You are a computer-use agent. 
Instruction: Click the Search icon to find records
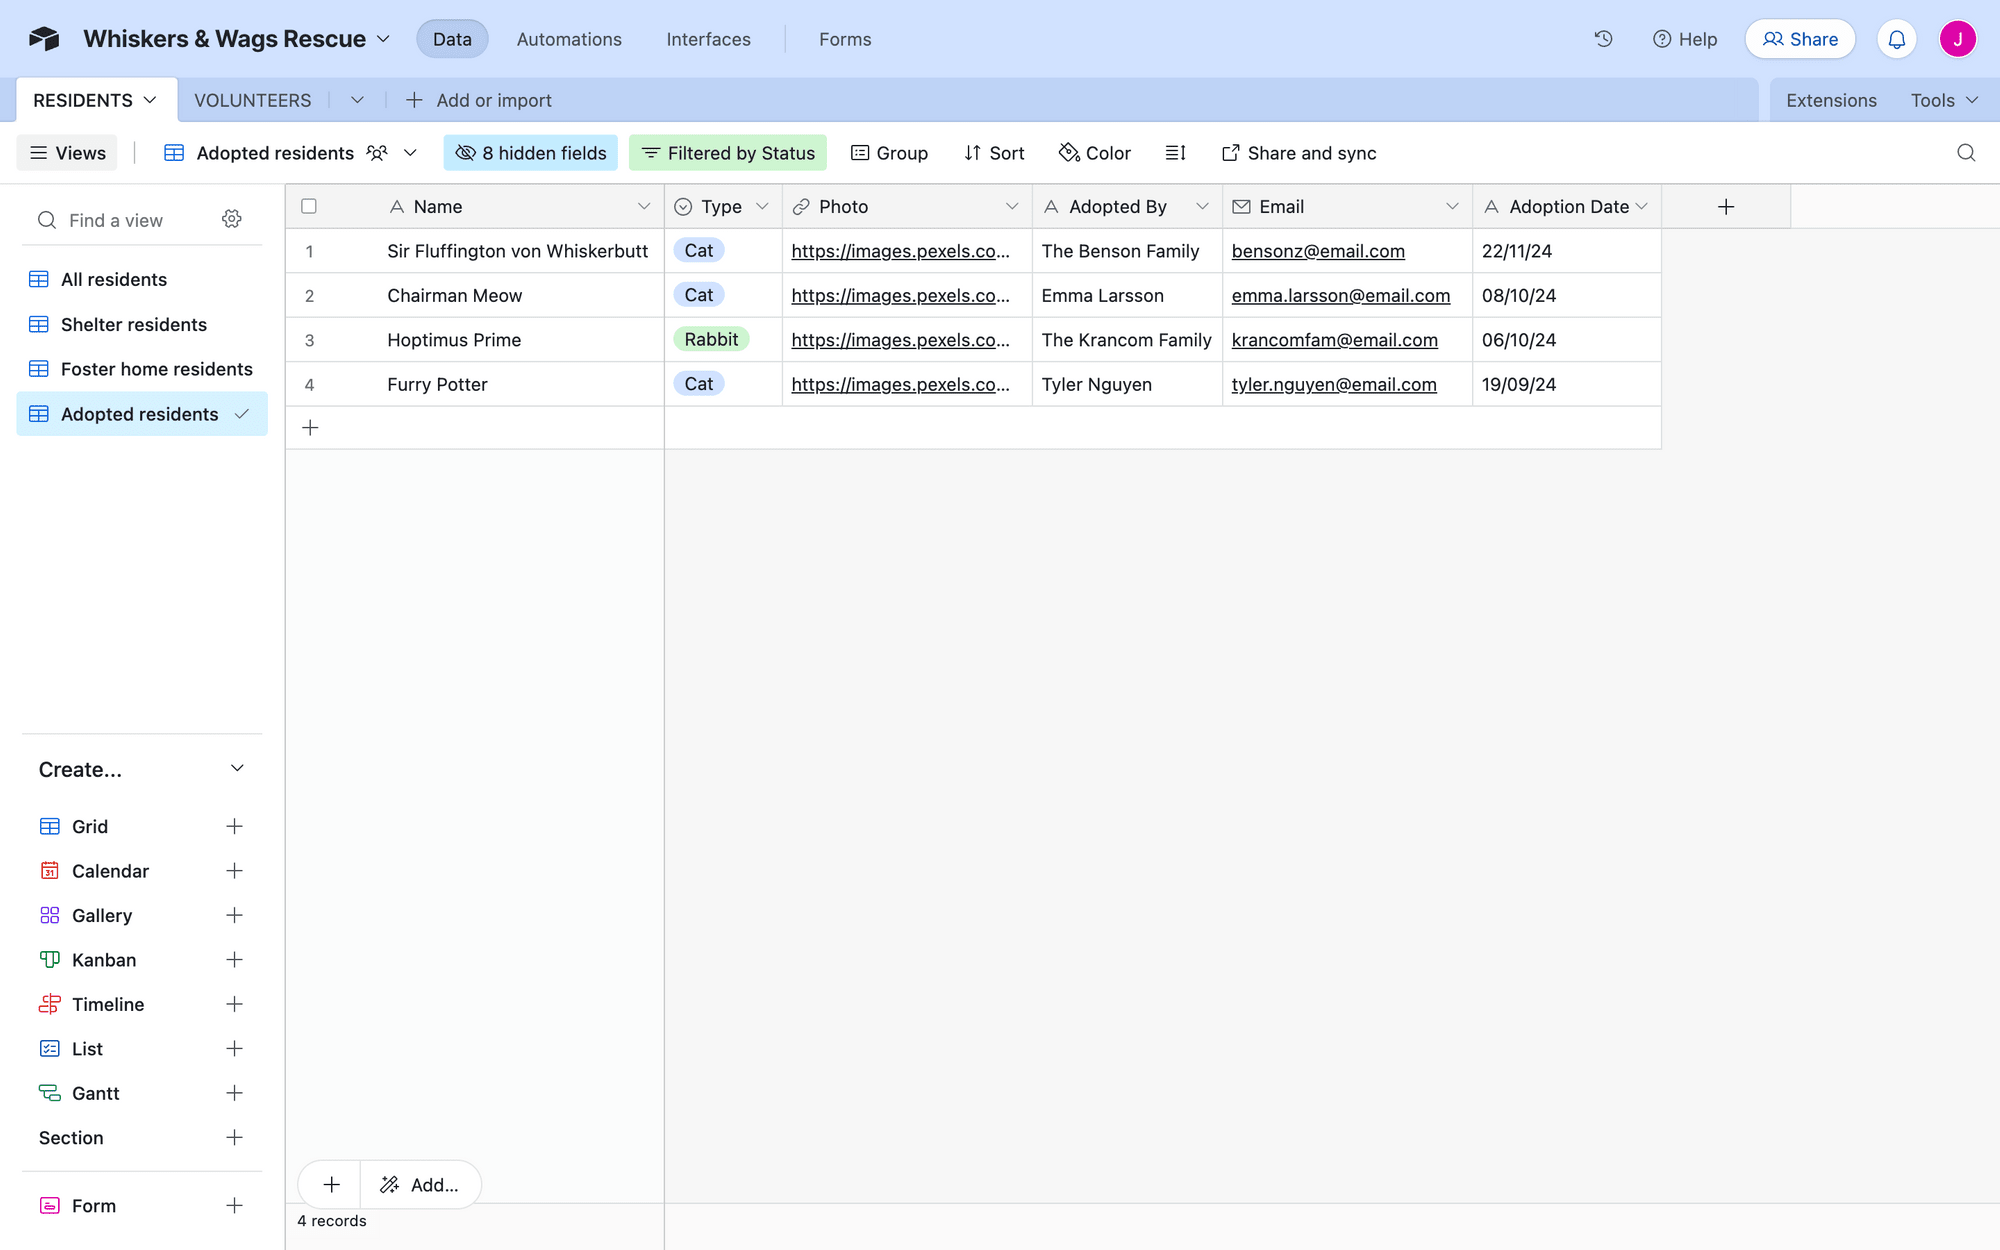tap(1965, 153)
